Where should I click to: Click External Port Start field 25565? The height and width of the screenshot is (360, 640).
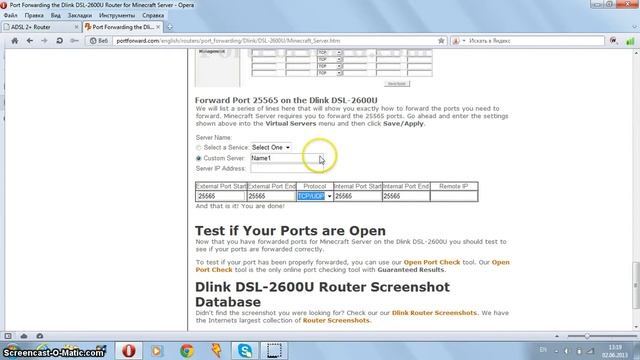[x=221, y=196]
